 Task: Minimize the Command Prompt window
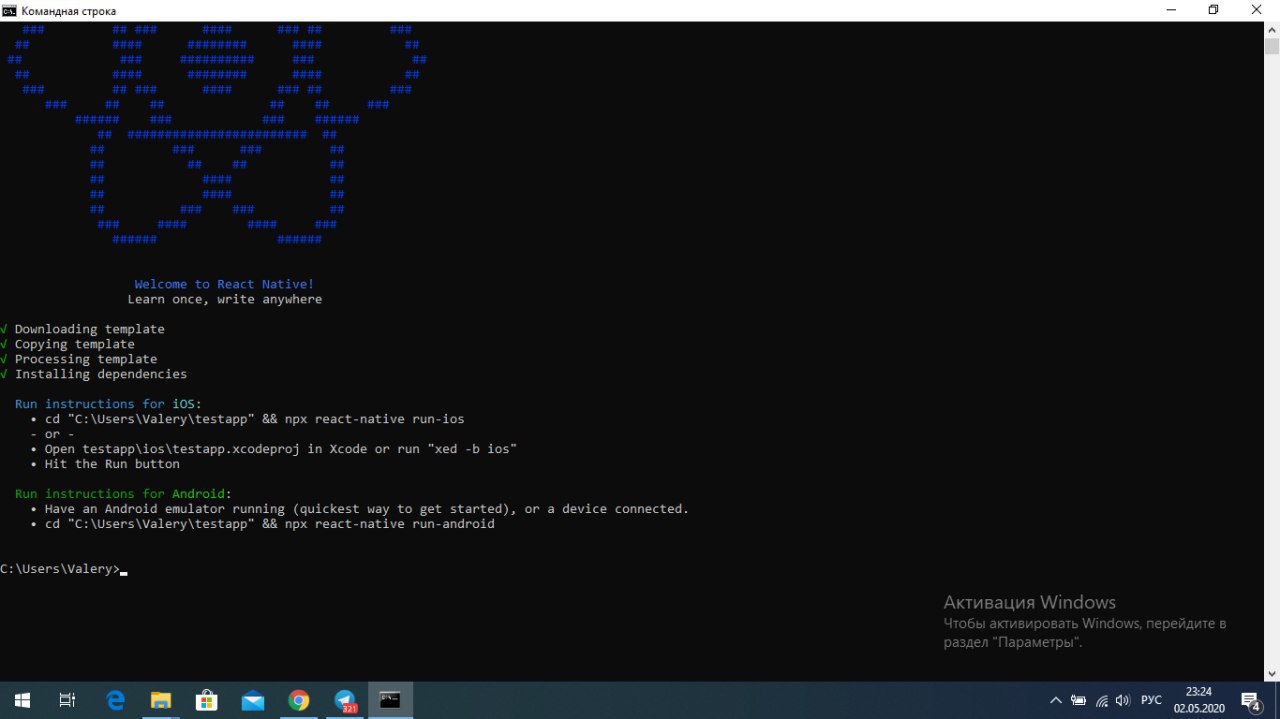point(1169,10)
